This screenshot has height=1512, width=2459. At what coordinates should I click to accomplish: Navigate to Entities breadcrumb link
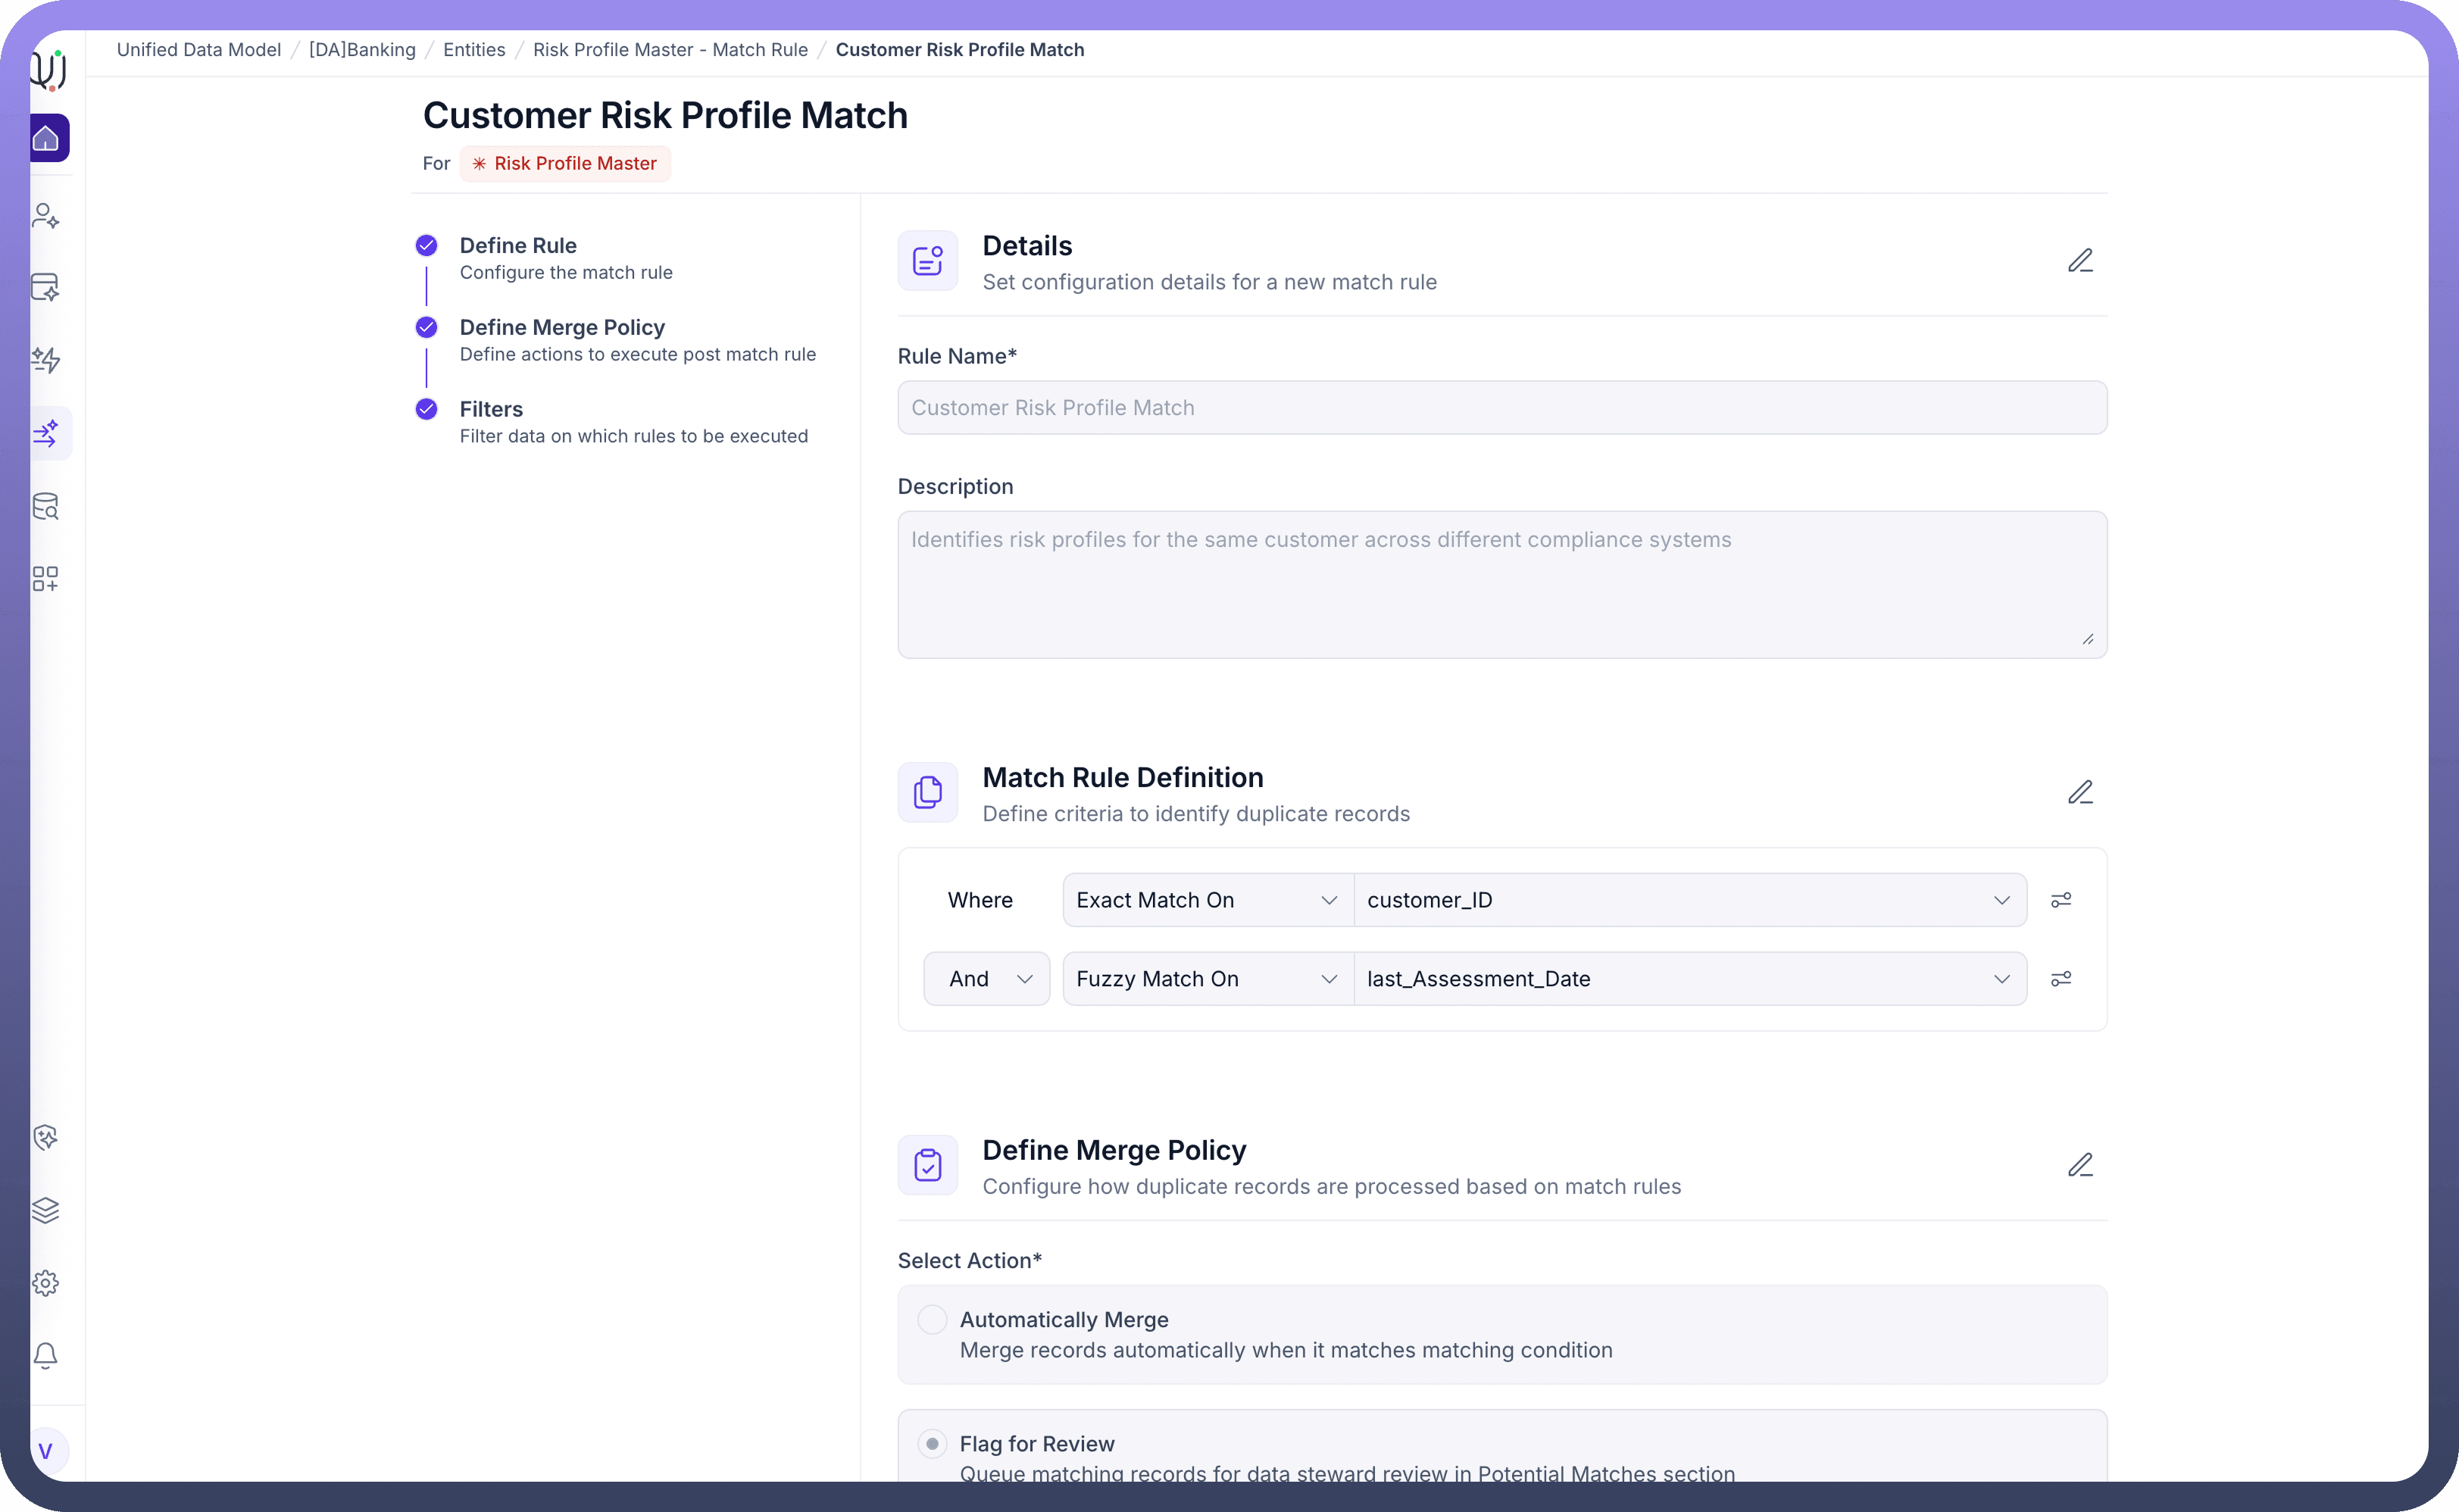pos(474,50)
